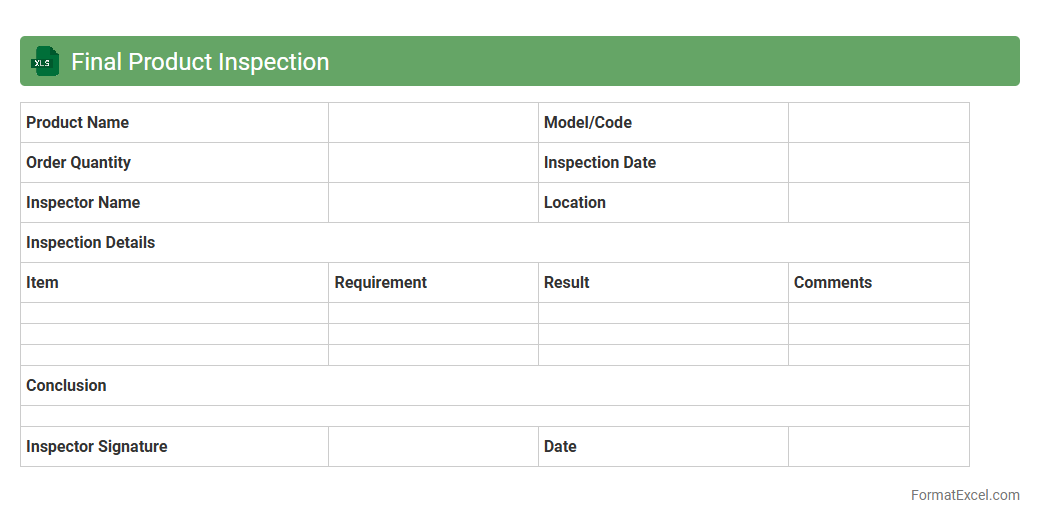
Task: Click the Result column header
Action: [567, 283]
